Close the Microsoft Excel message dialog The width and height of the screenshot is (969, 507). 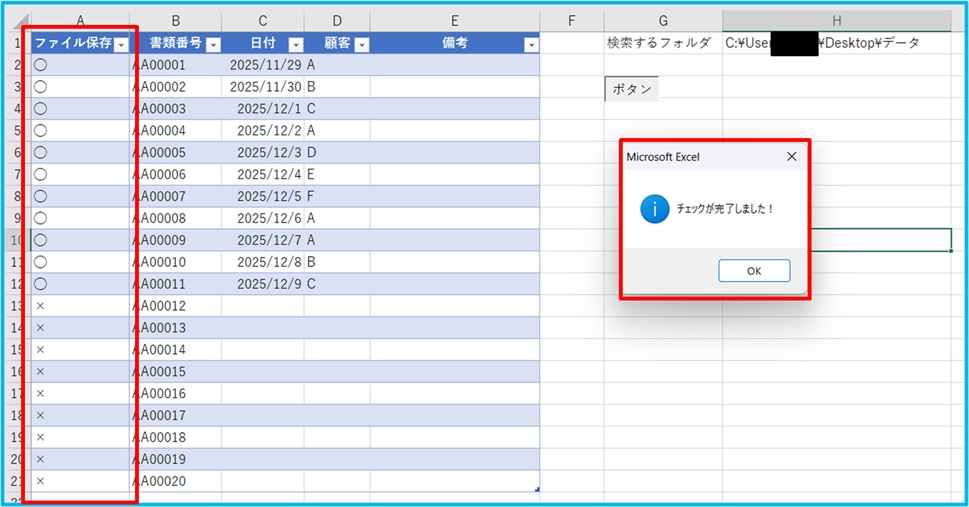(x=791, y=157)
